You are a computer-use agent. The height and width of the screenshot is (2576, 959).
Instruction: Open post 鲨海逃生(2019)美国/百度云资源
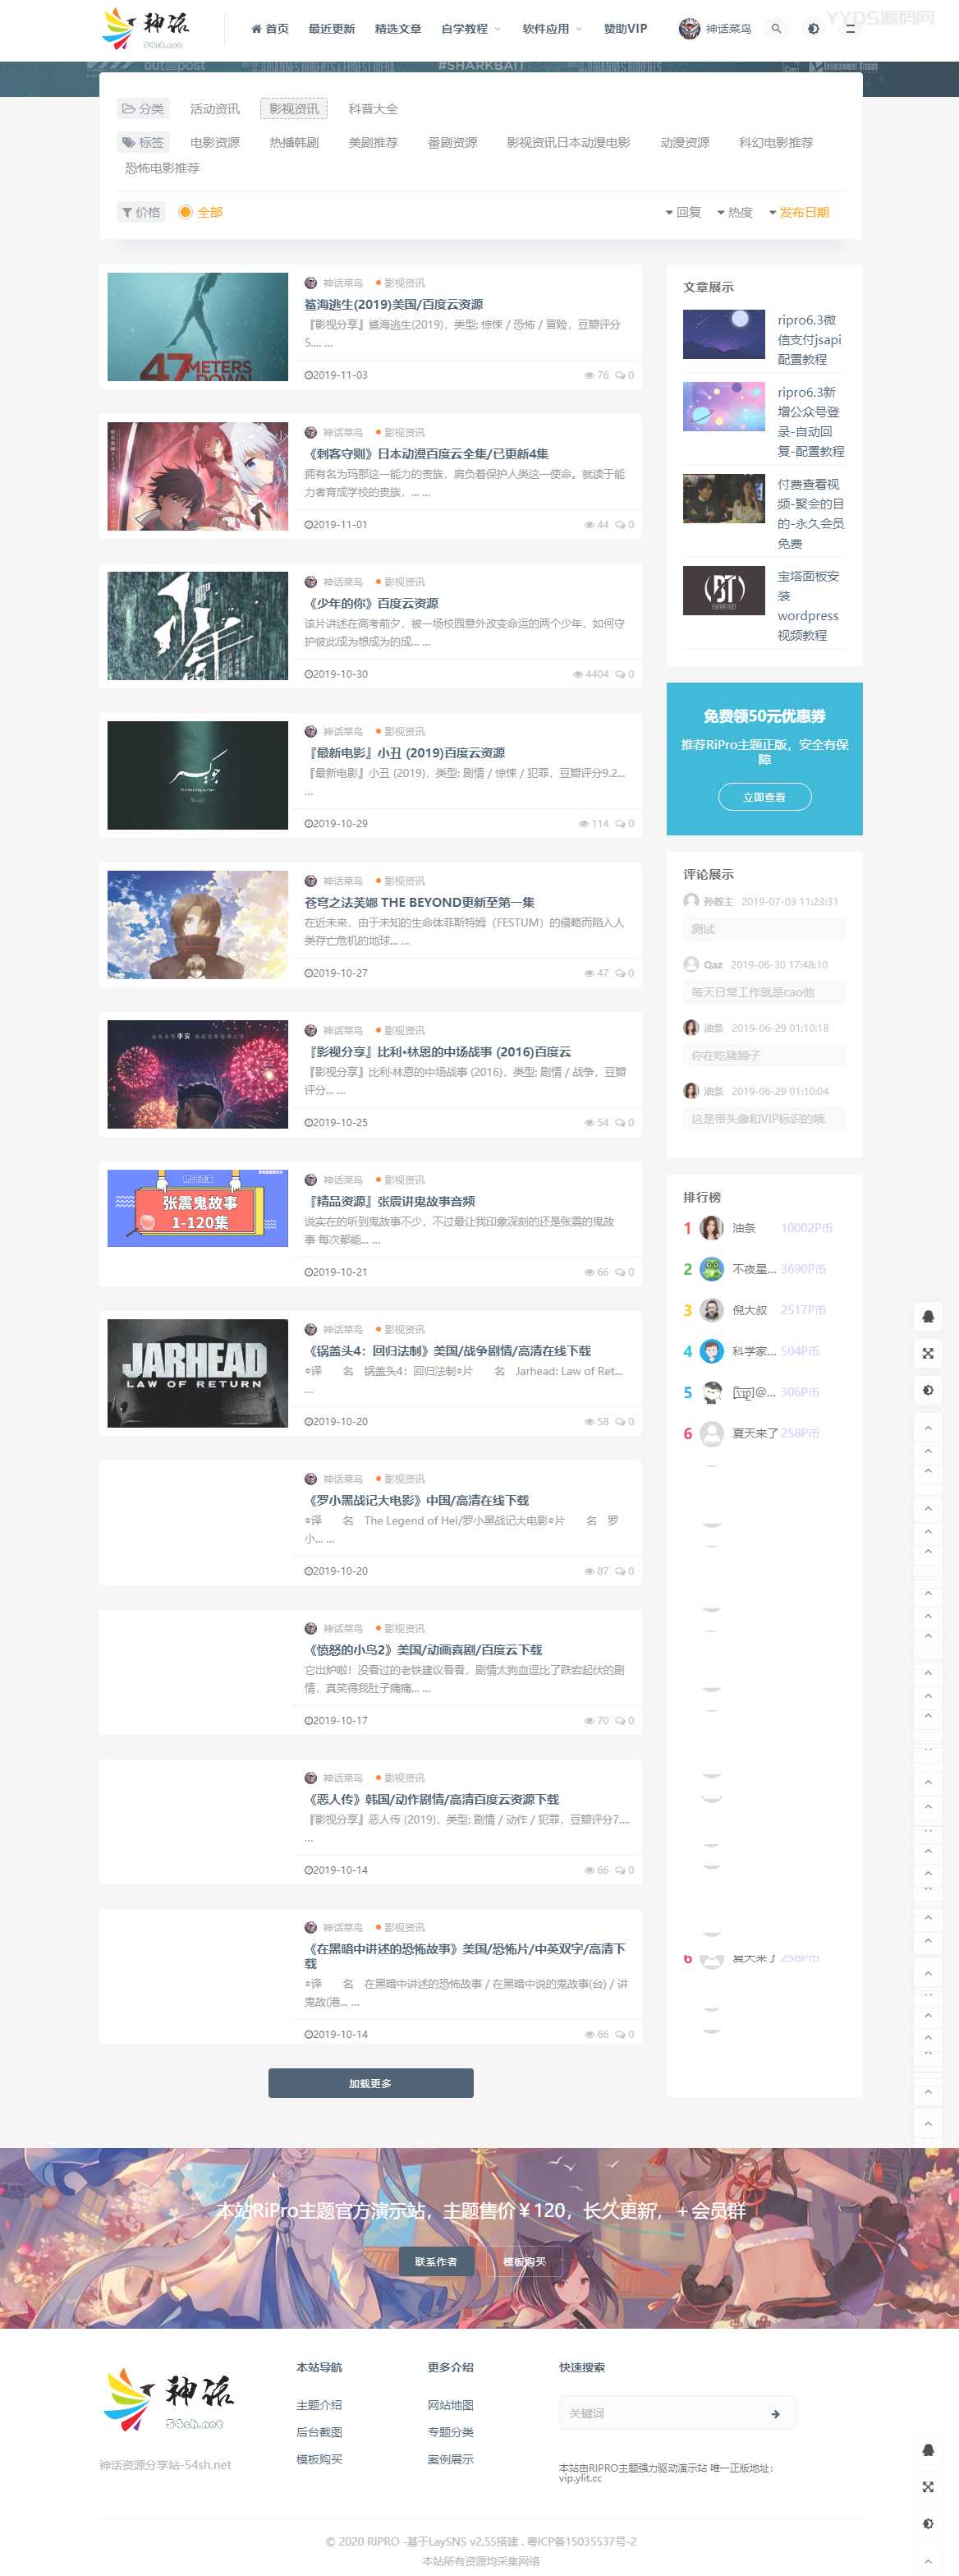tap(394, 304)
